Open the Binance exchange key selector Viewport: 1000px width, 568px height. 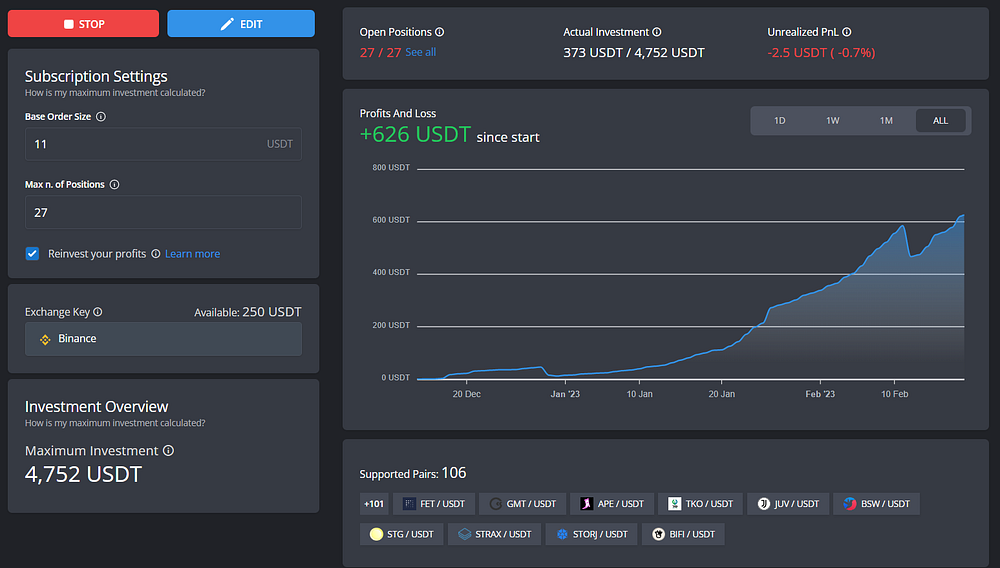tap(163, 339)
